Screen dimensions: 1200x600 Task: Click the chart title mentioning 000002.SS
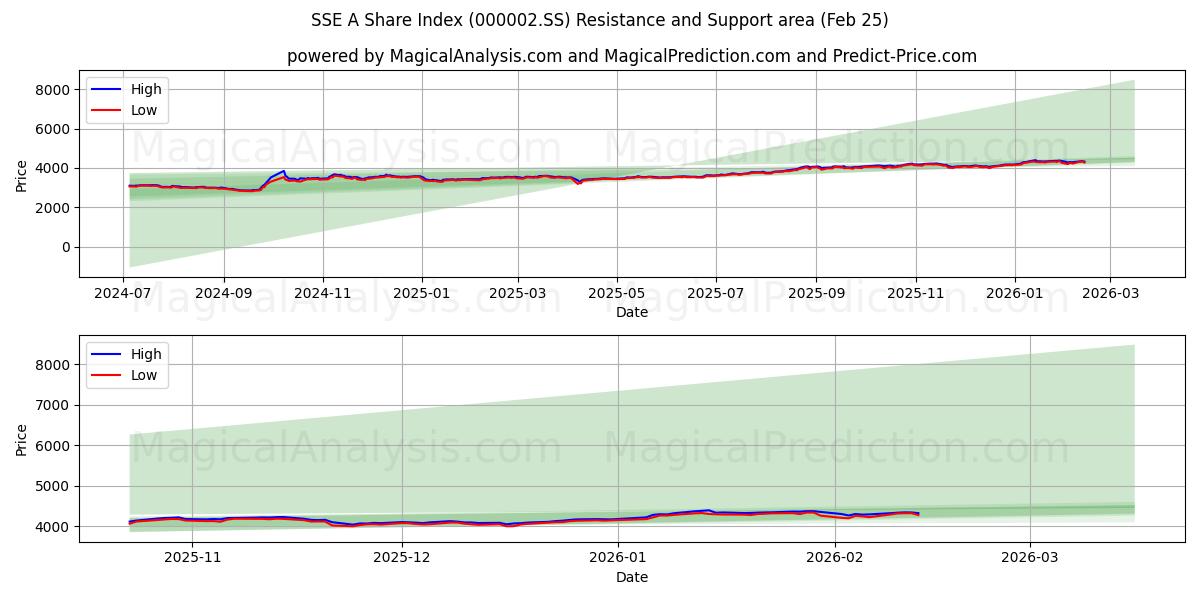600,17
